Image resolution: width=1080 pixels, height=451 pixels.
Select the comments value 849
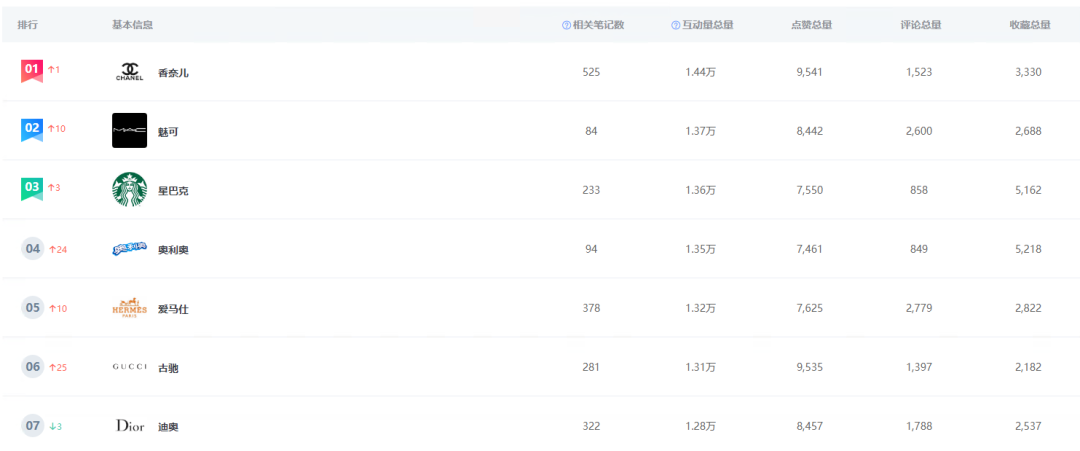pos(918,249)
